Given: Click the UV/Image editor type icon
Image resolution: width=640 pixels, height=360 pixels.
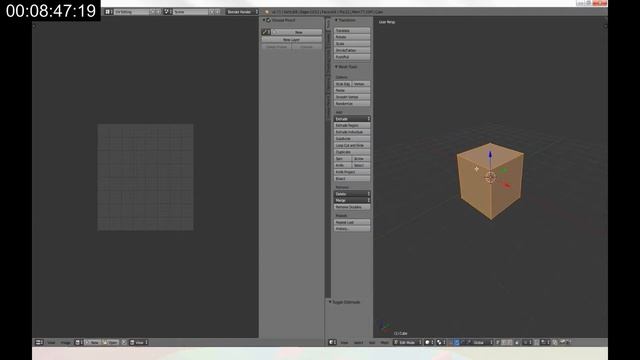Looking at the screenshot, I should pos(39,342).
